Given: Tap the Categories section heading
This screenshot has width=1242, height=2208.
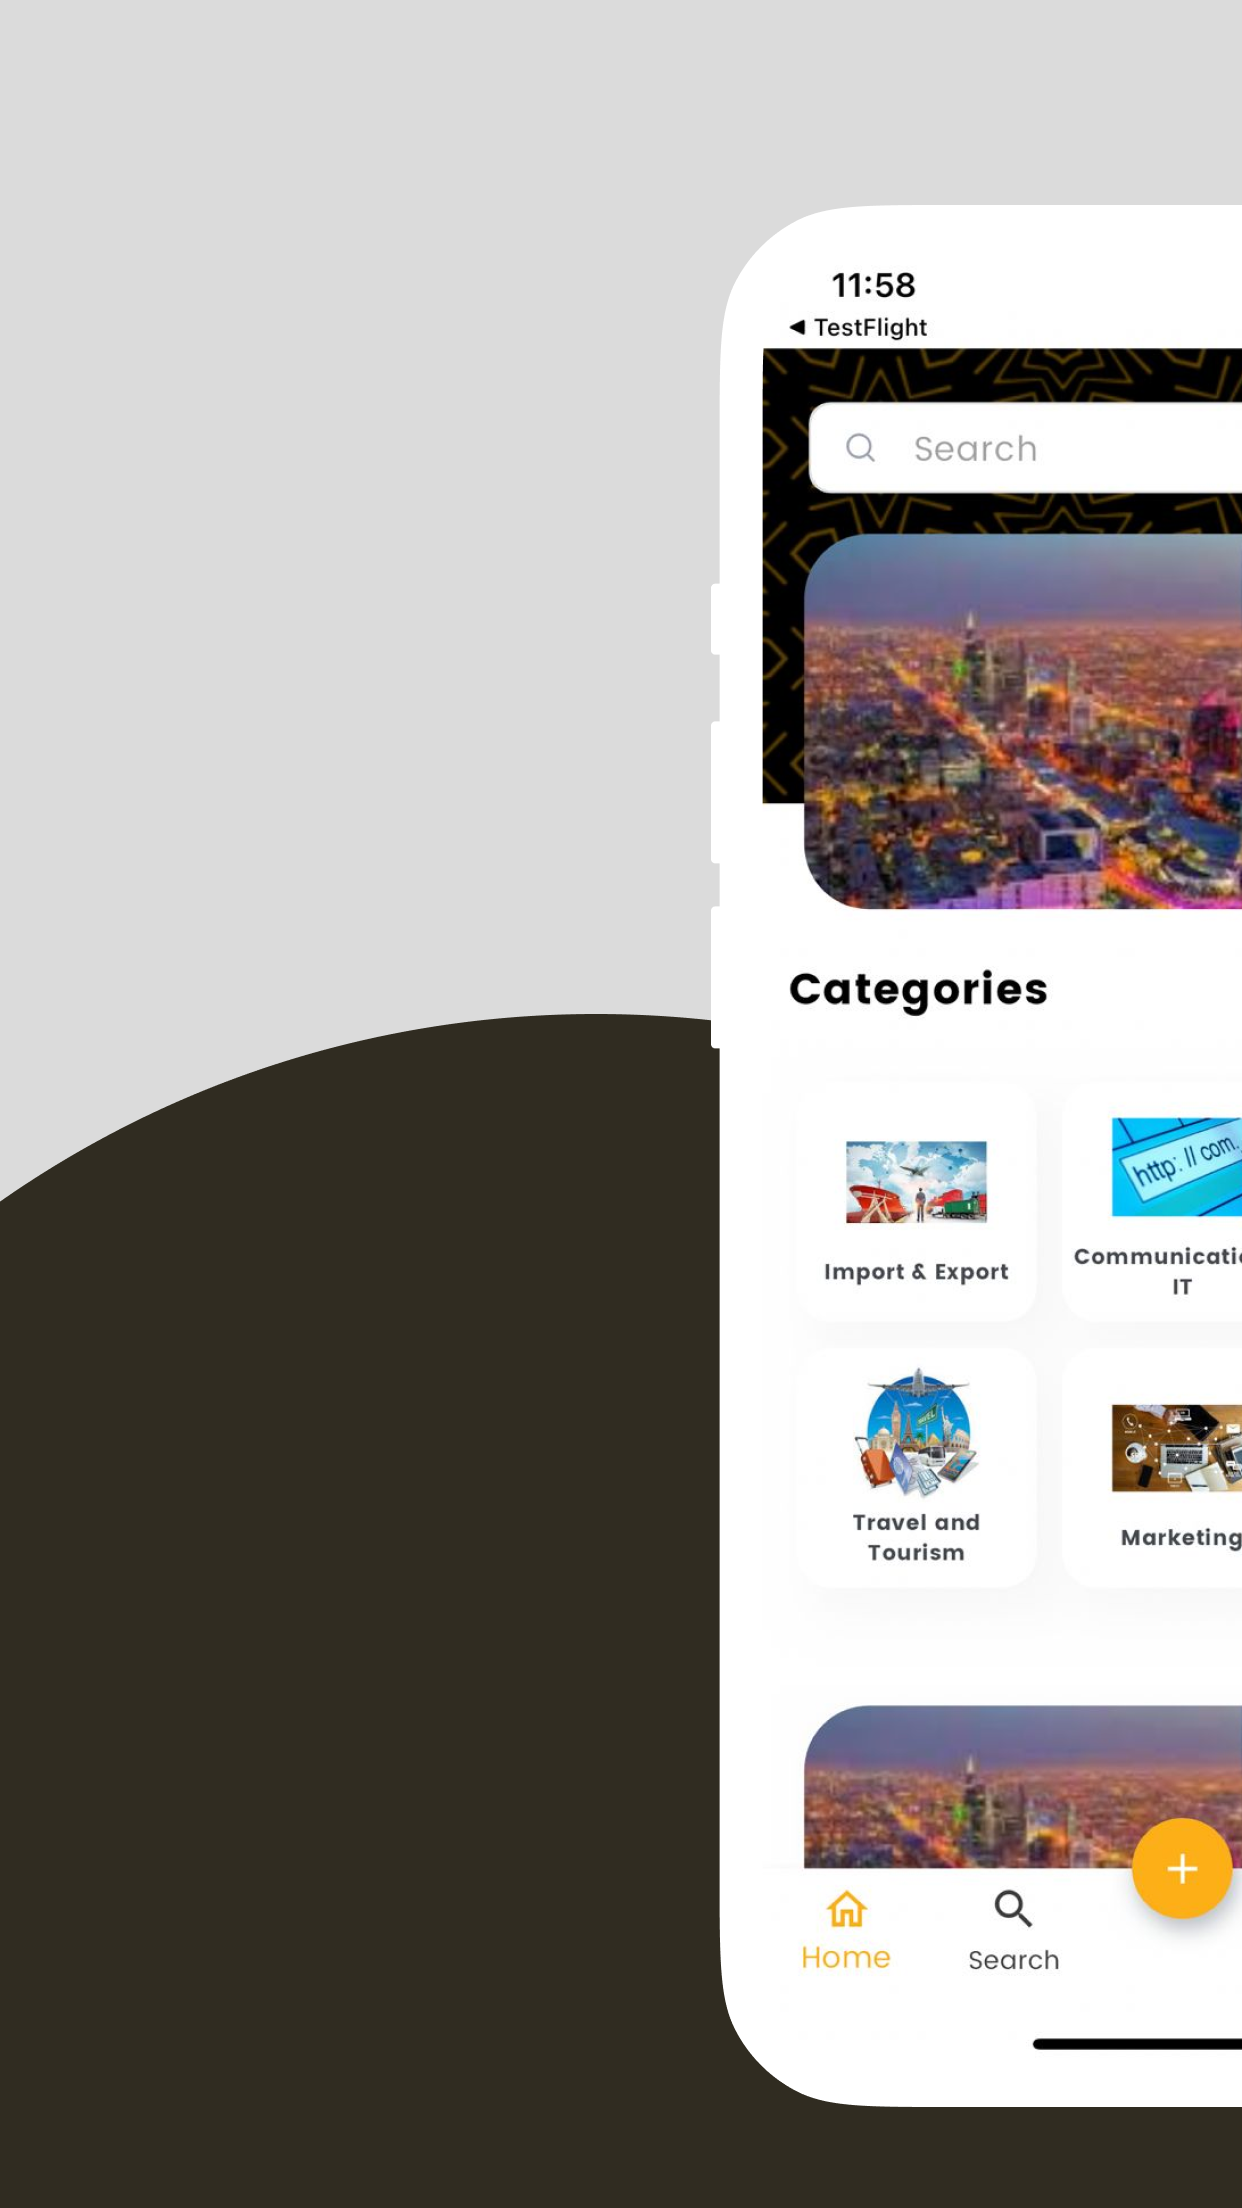Looking at the screenshot, I should pos(918,990).
